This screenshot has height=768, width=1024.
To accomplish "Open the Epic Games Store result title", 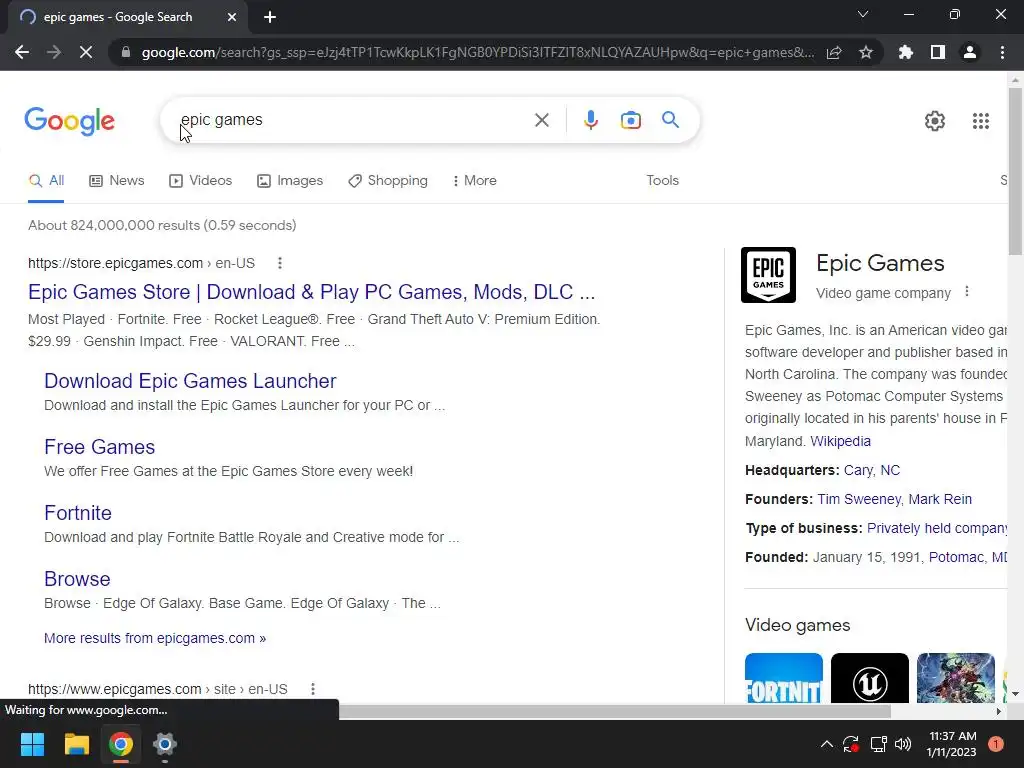I will (x=312, y=292).
